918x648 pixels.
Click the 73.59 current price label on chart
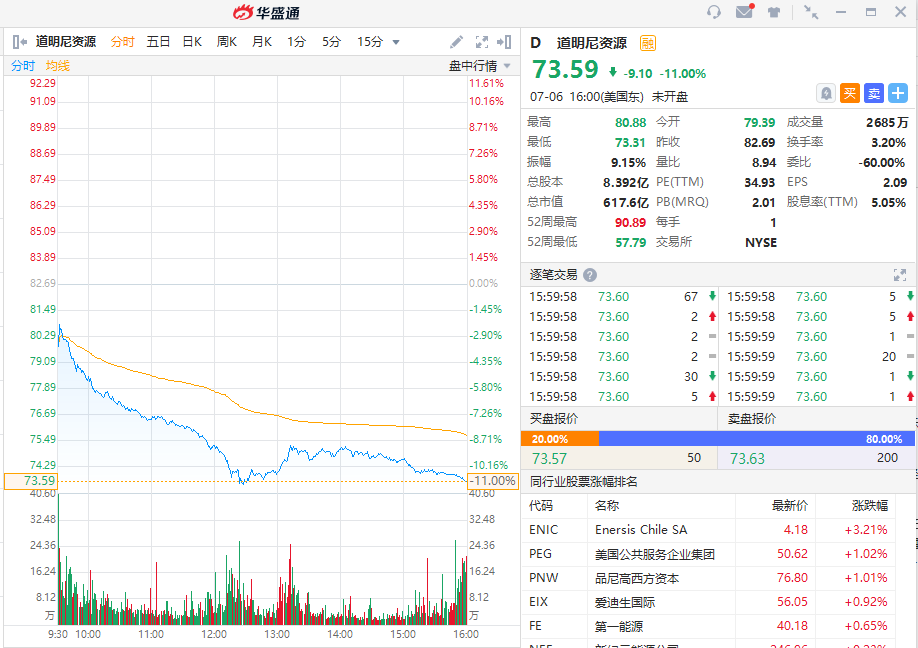pyautogui.click(x=30, y=481)
